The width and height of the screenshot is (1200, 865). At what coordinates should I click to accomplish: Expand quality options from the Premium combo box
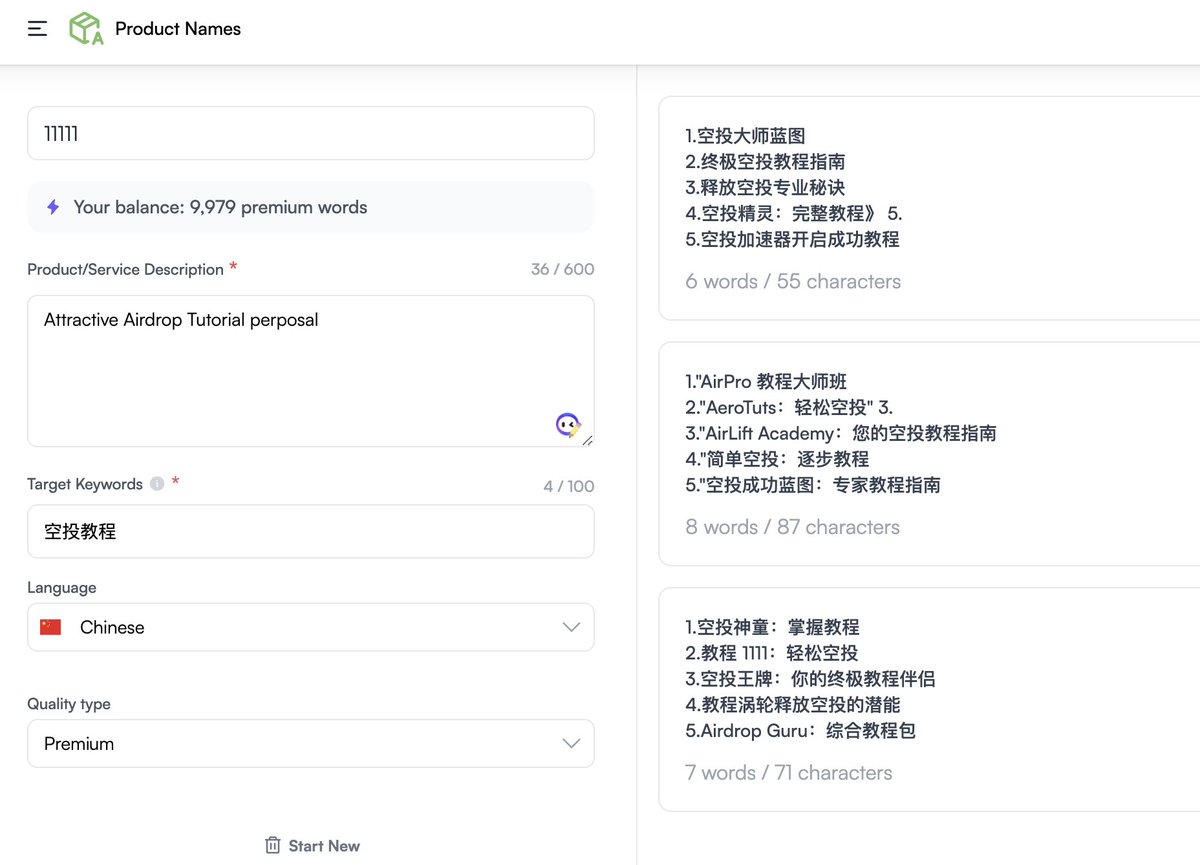(311, 743)
